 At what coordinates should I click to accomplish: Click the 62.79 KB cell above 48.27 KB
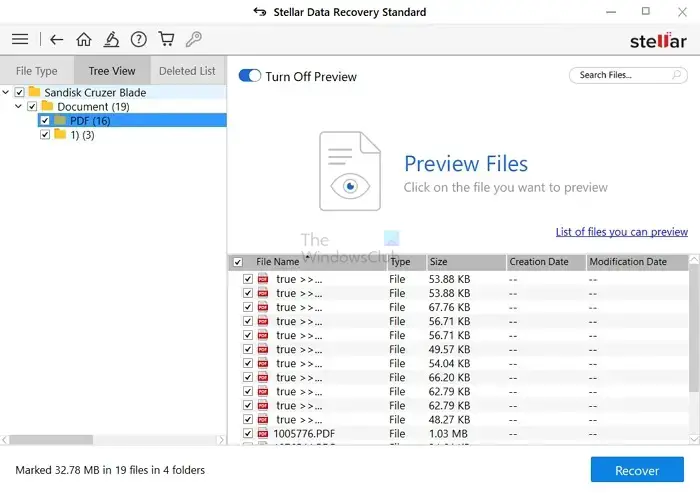(x=450, y=405)
